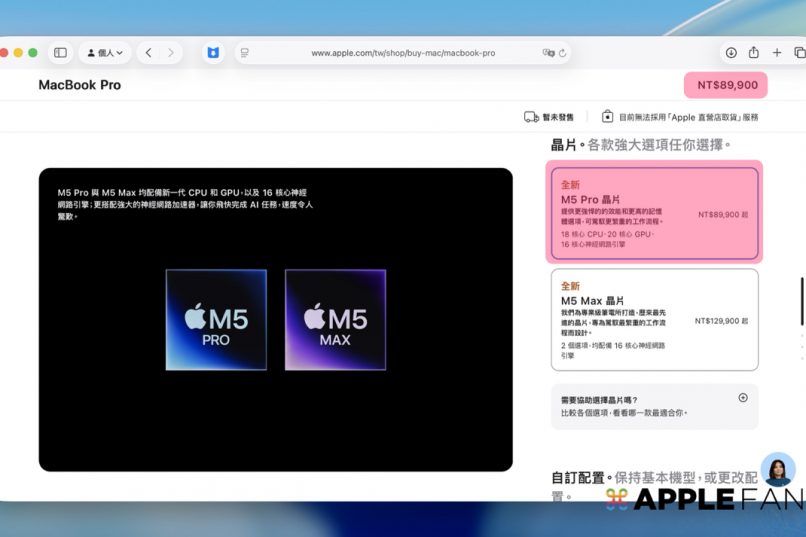This screenshot has height=537, width=806.
Task: Click the Apple 直營店取貨 pickup info
Action: [679, 117]
